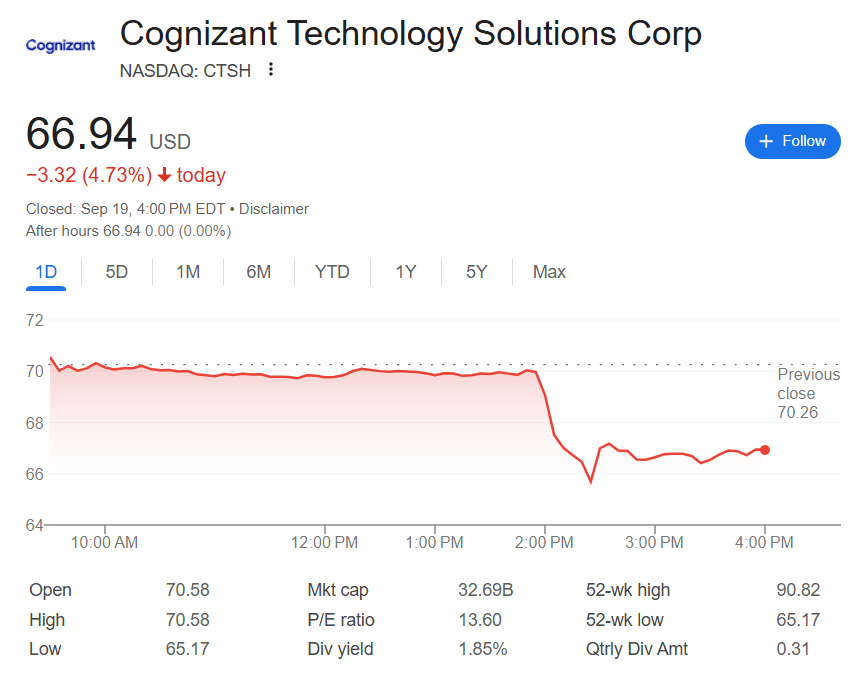Show the Max history chart
Viewport: 852px width, 688px height.
549,272
